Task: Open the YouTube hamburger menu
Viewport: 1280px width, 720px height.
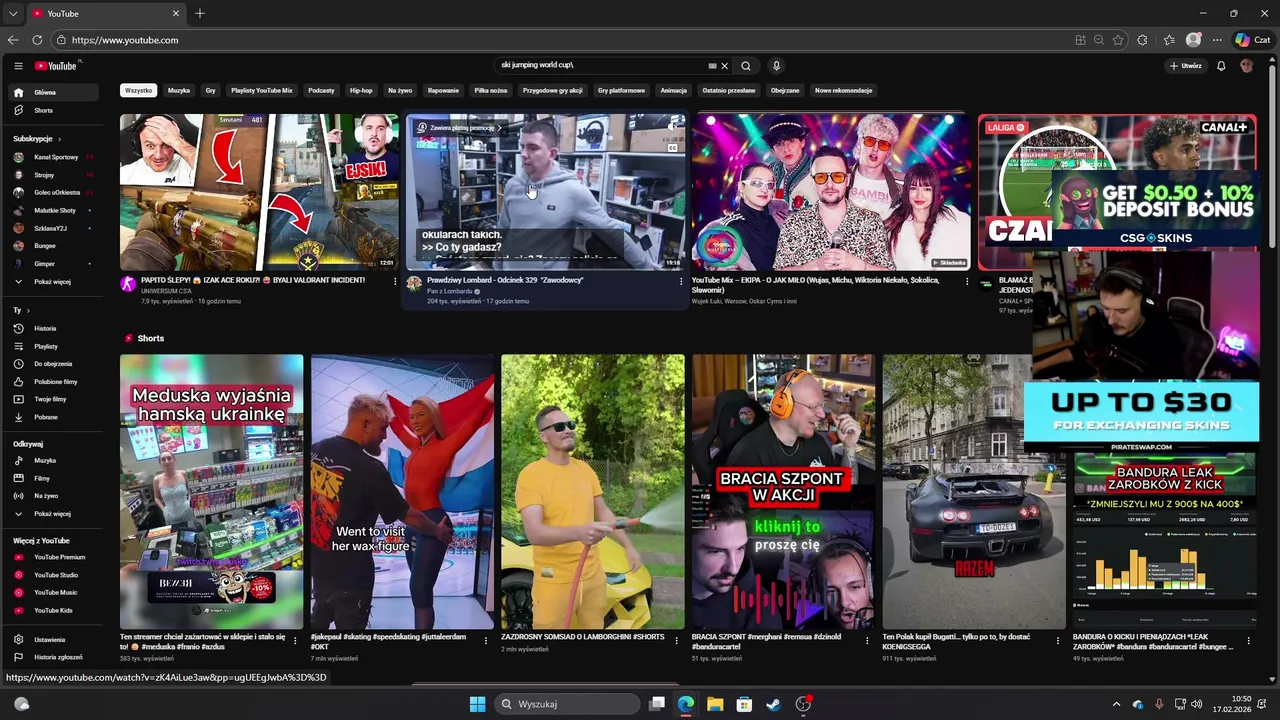Action: (x=18, y=66)
